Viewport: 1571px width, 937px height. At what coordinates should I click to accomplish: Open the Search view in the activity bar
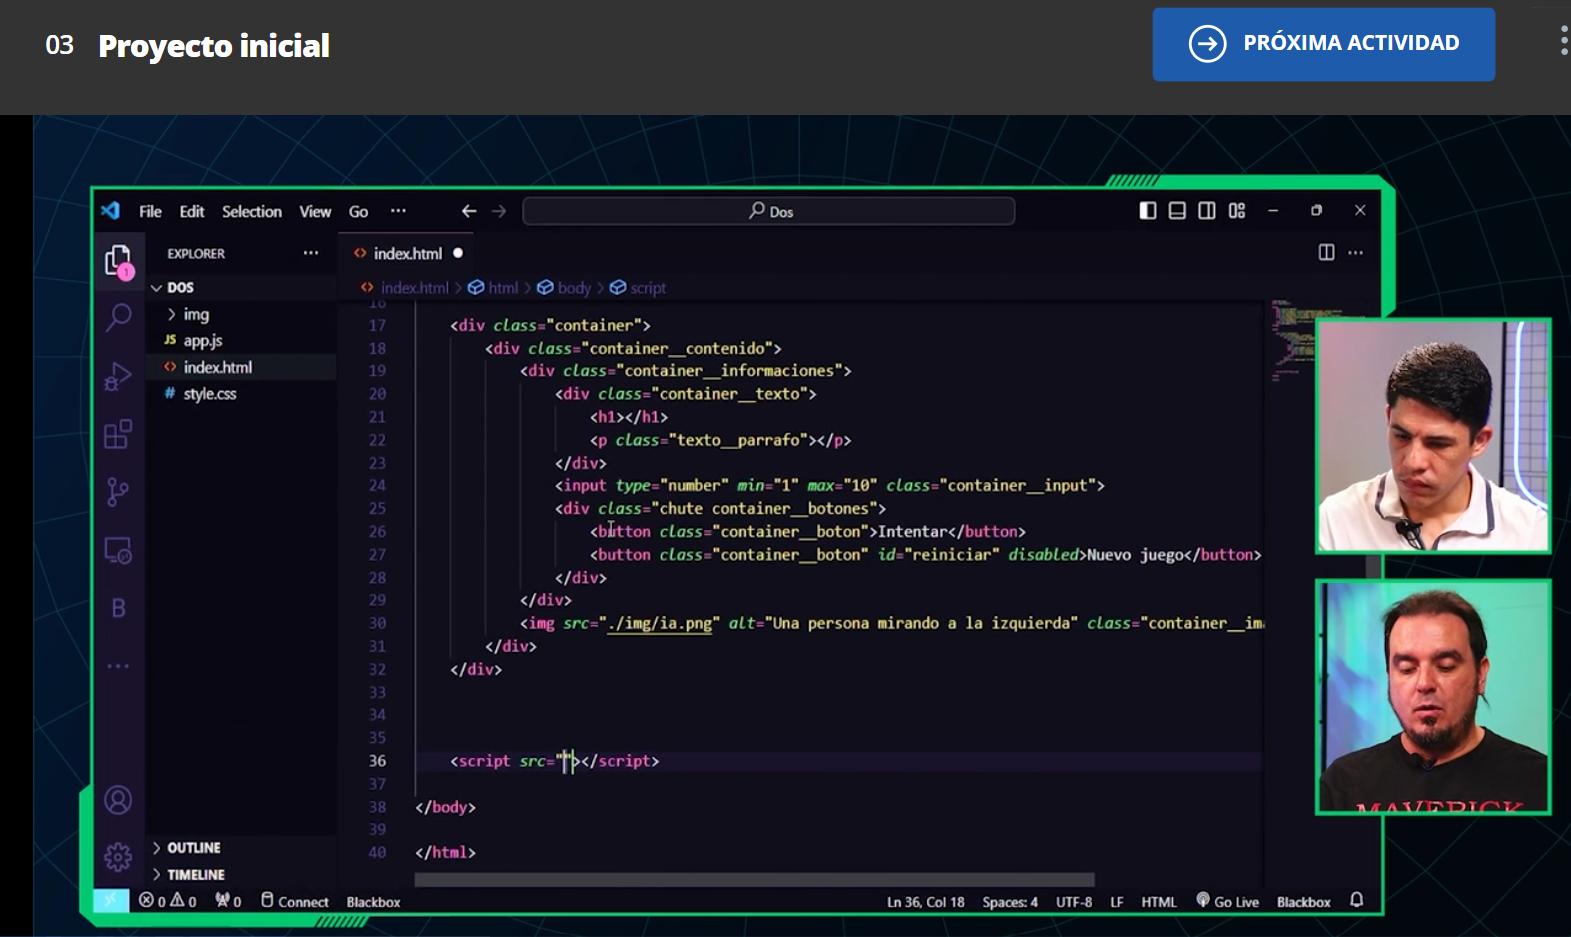pyautogui.click(x=118, y=317)
